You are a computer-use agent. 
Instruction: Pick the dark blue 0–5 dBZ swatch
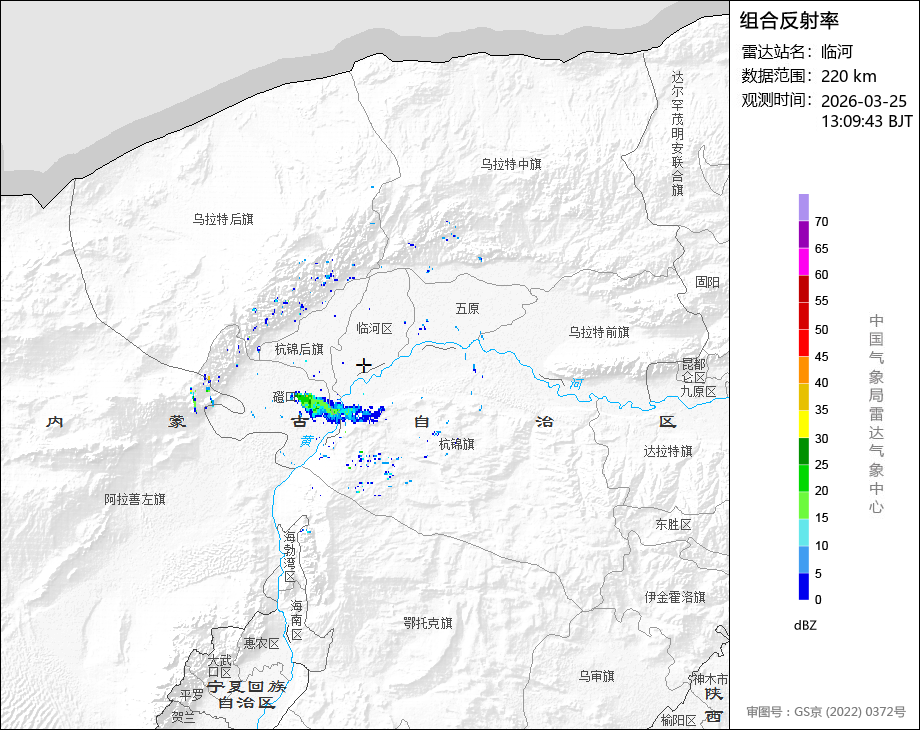click(804, 586)
